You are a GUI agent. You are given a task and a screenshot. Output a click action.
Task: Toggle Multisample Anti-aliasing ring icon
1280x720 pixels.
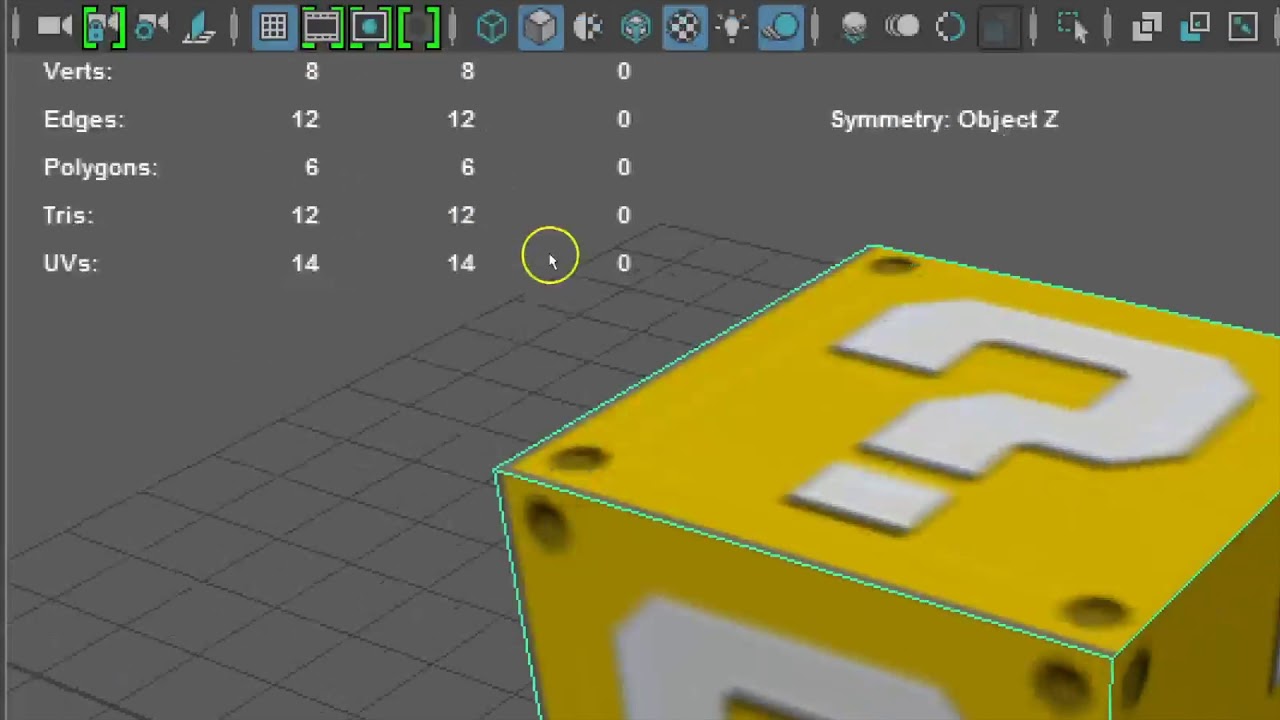(949, 27)
